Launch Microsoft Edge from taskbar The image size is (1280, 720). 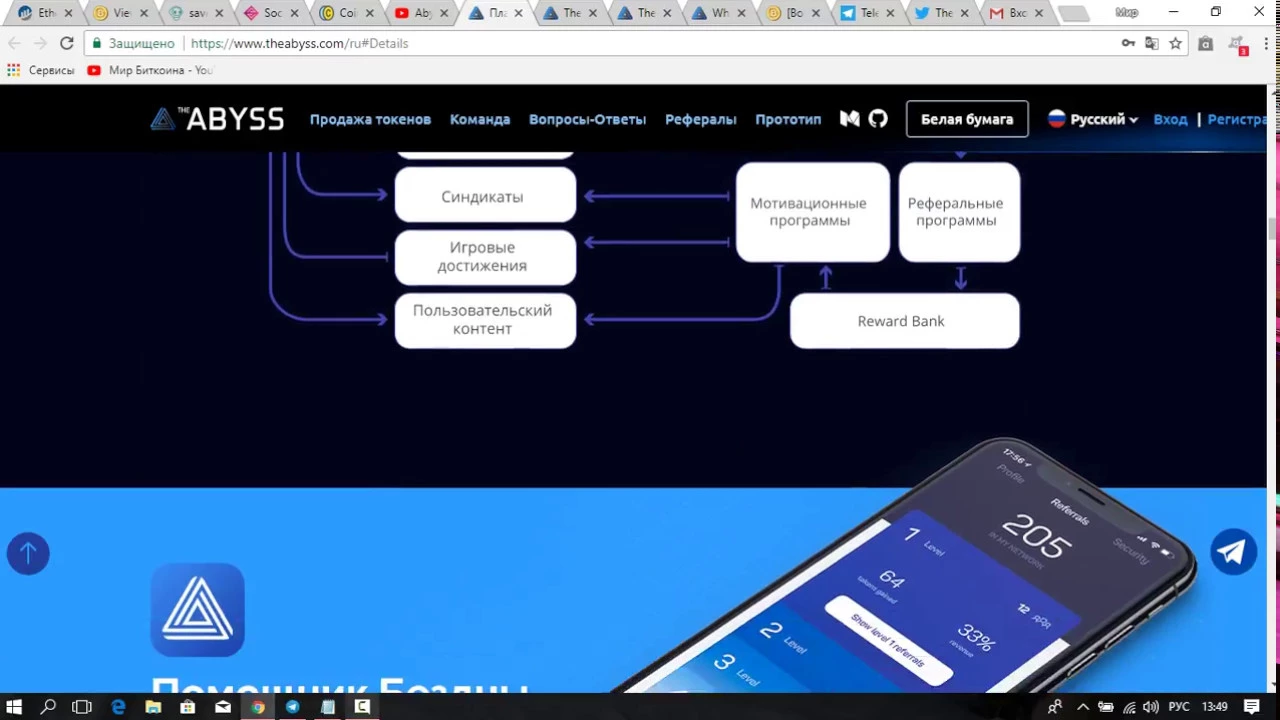tap(118, 707)
